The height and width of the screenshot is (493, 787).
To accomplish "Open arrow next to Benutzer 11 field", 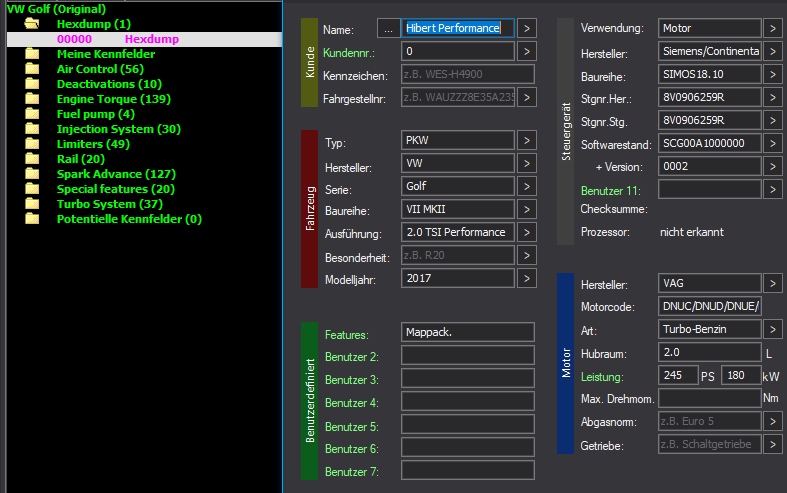I will 773,189.
